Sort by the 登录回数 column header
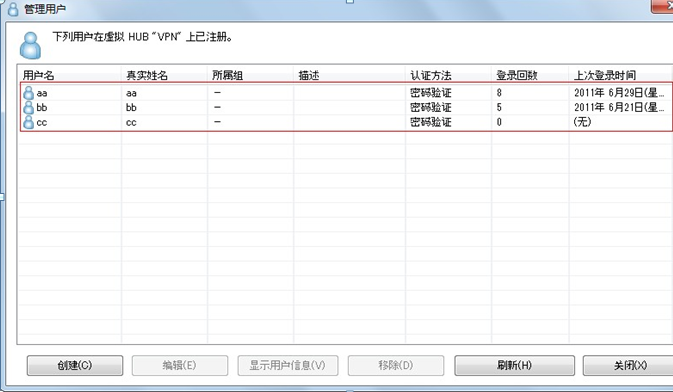This screenshot has height=392, width=673. (517, 76)
